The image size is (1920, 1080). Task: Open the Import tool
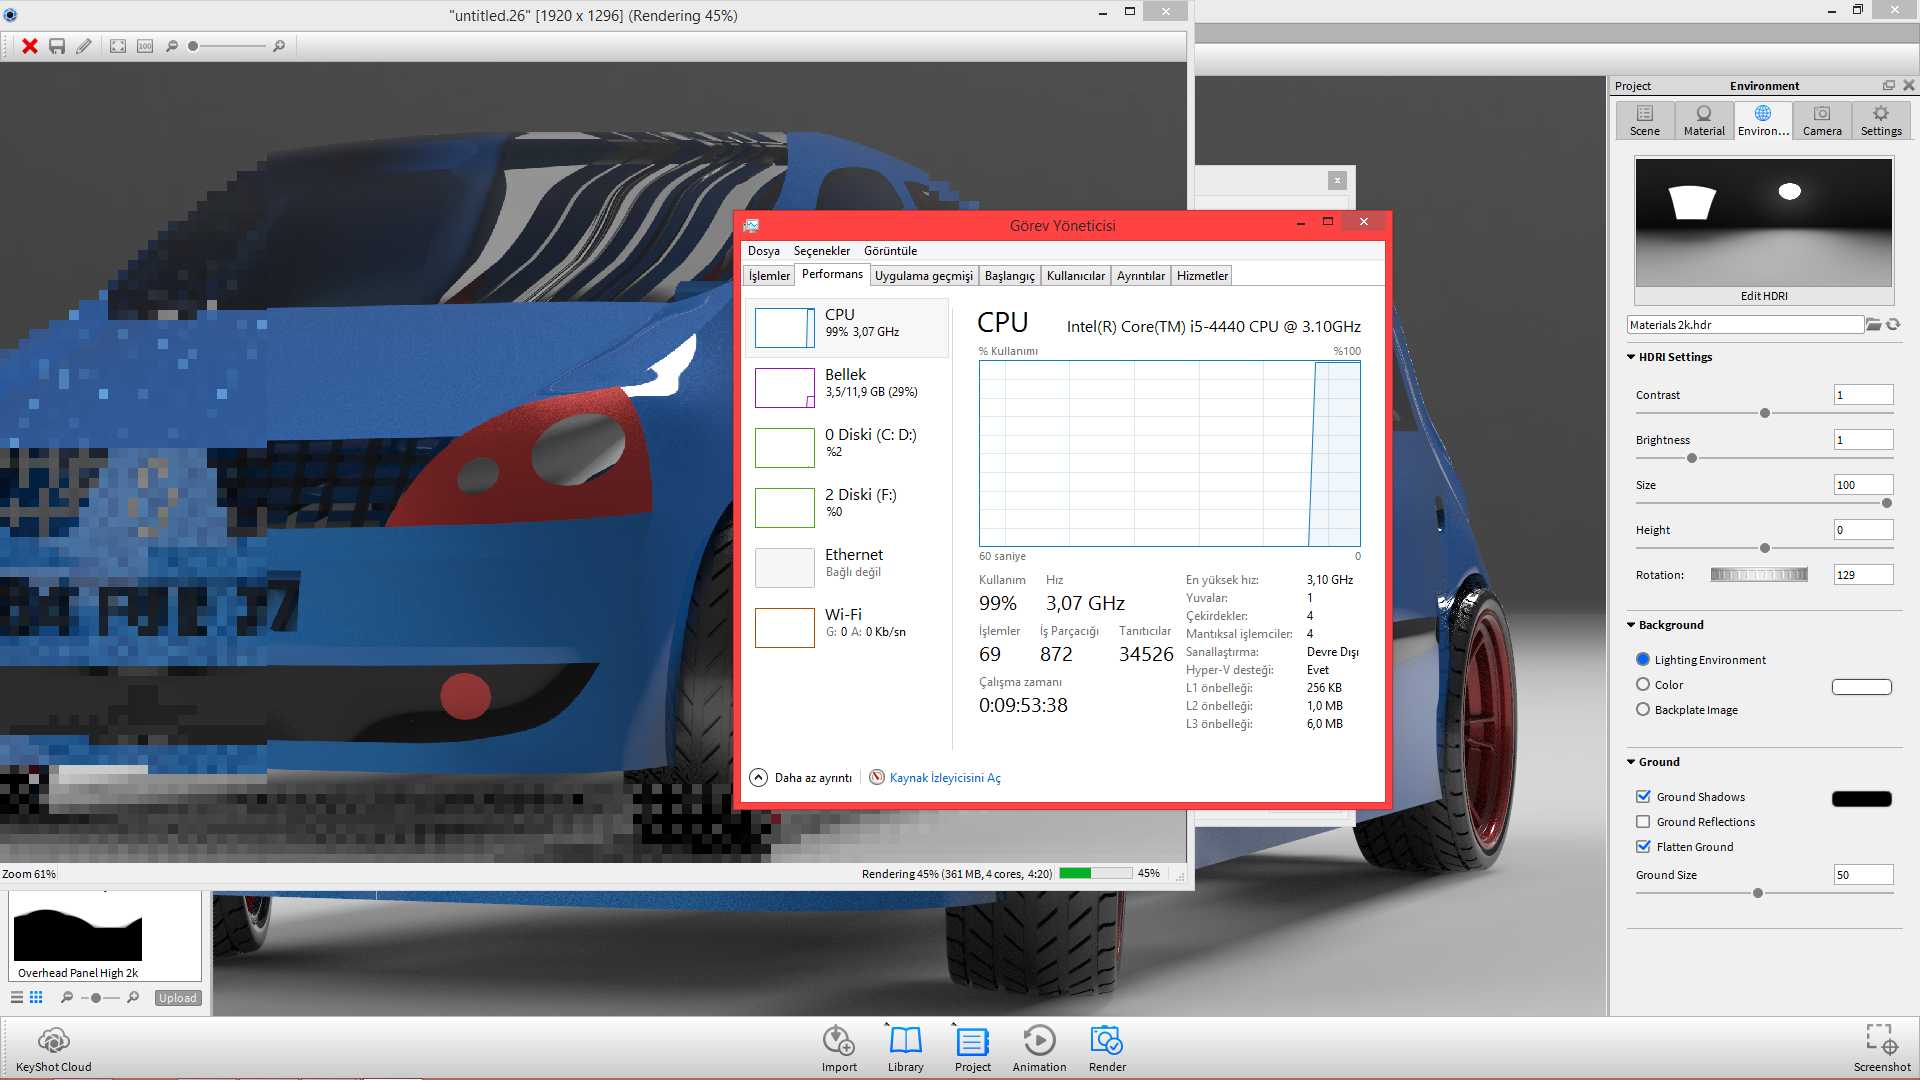pos(839,1049)
